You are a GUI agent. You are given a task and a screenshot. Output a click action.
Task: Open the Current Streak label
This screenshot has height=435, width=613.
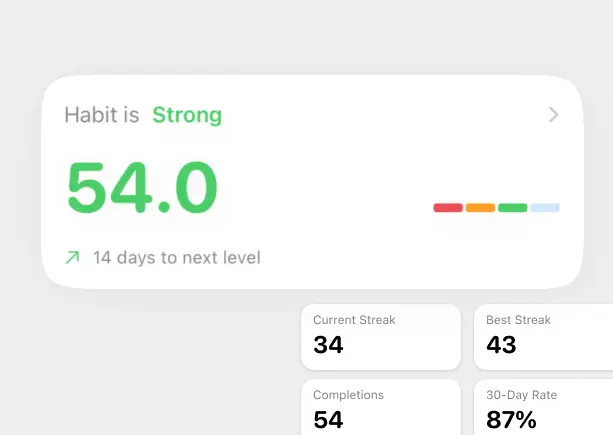354,320
